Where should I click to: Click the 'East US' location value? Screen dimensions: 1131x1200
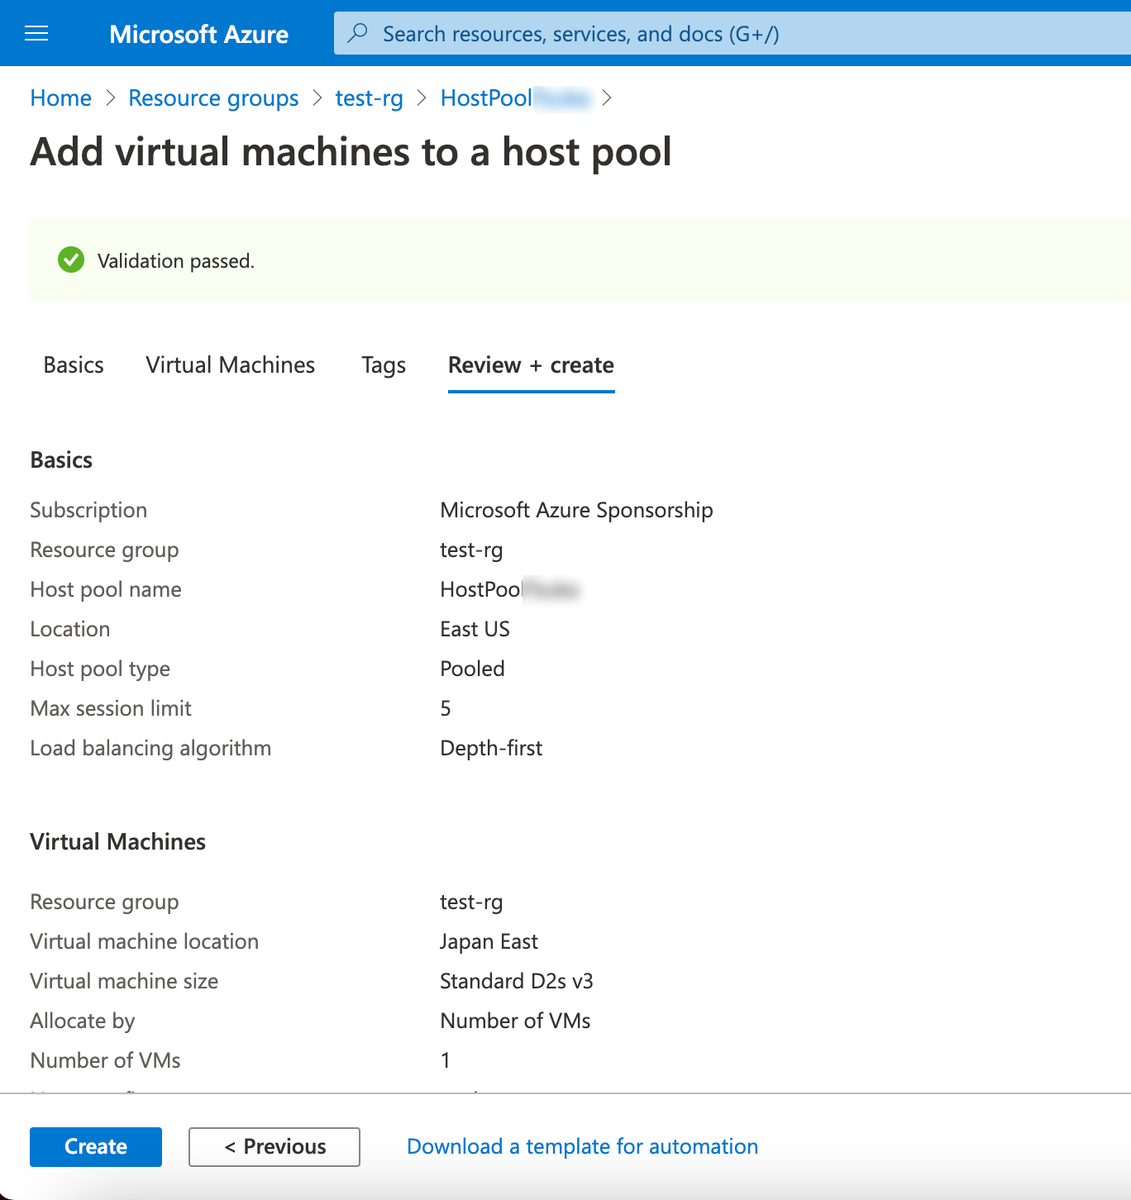[475, 629]
